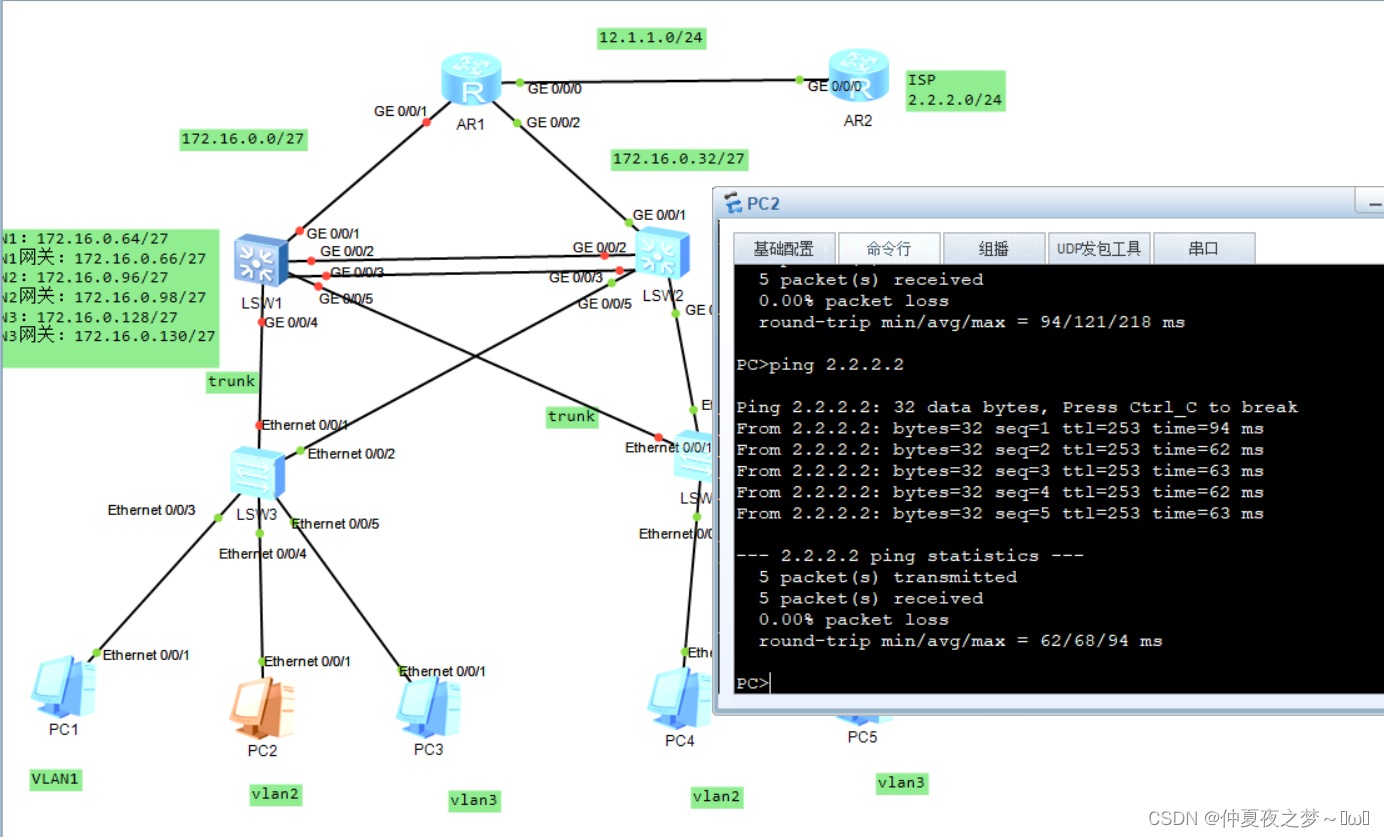The image size is (1384, 837).
Task: Switch to the 串口 tab
Action: 1204,248
